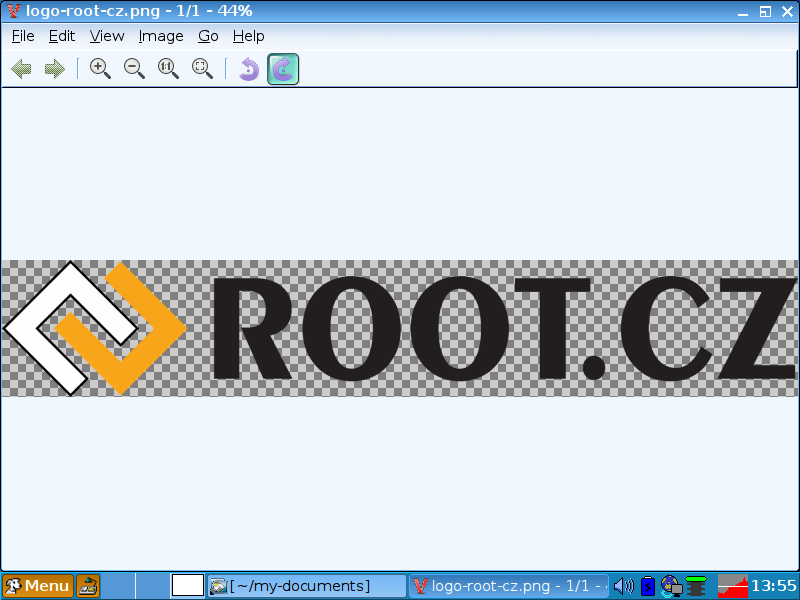This screenshot has height=600, width=800.
Task: Click the green storage tray icon
Action: coord(696,586)
